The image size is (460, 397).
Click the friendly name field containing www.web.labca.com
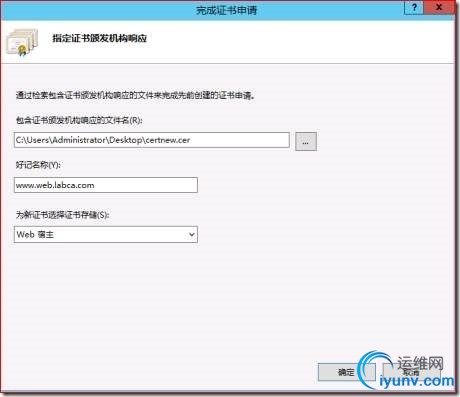coord(106,185)
